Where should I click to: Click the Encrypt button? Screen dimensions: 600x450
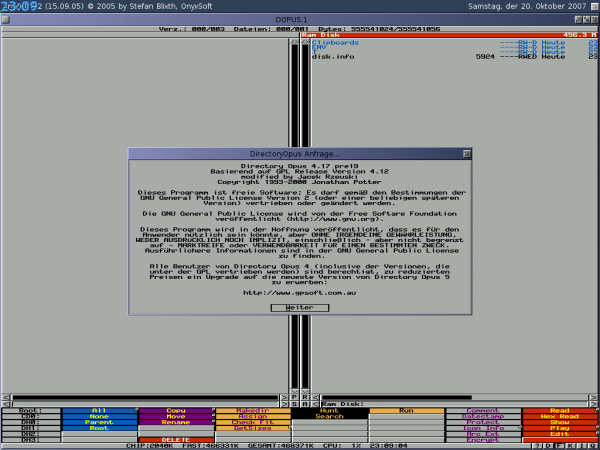pyautogui.click(x=484, y=440)
